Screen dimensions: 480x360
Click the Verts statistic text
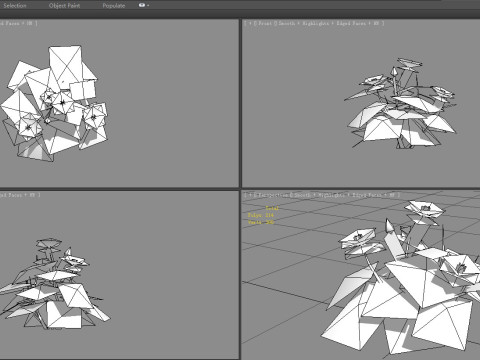(x=261, y=222)
